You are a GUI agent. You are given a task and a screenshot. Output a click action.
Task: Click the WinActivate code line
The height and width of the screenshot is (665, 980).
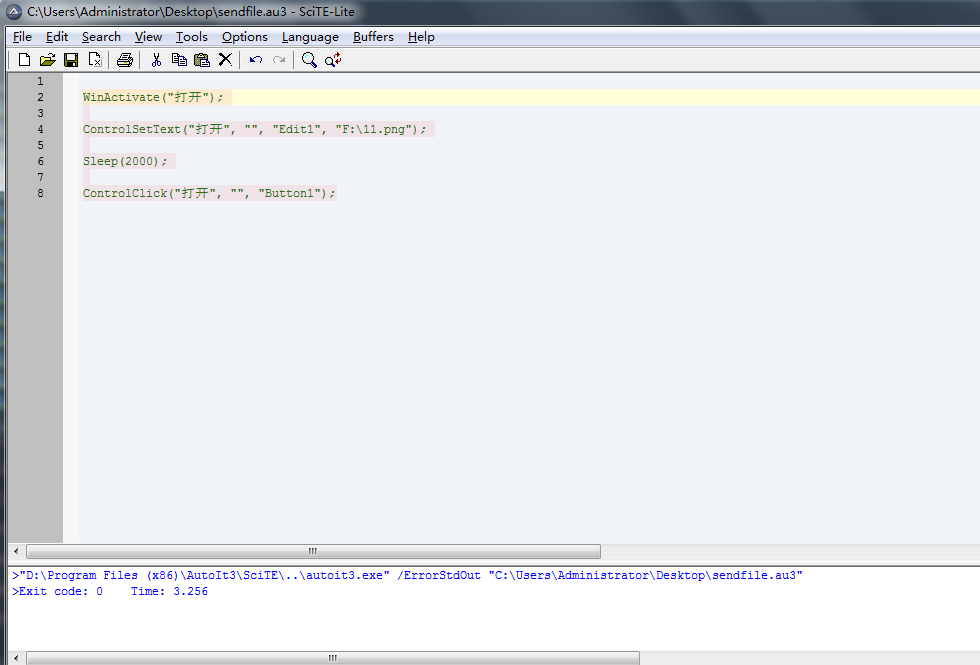(153, 97)
